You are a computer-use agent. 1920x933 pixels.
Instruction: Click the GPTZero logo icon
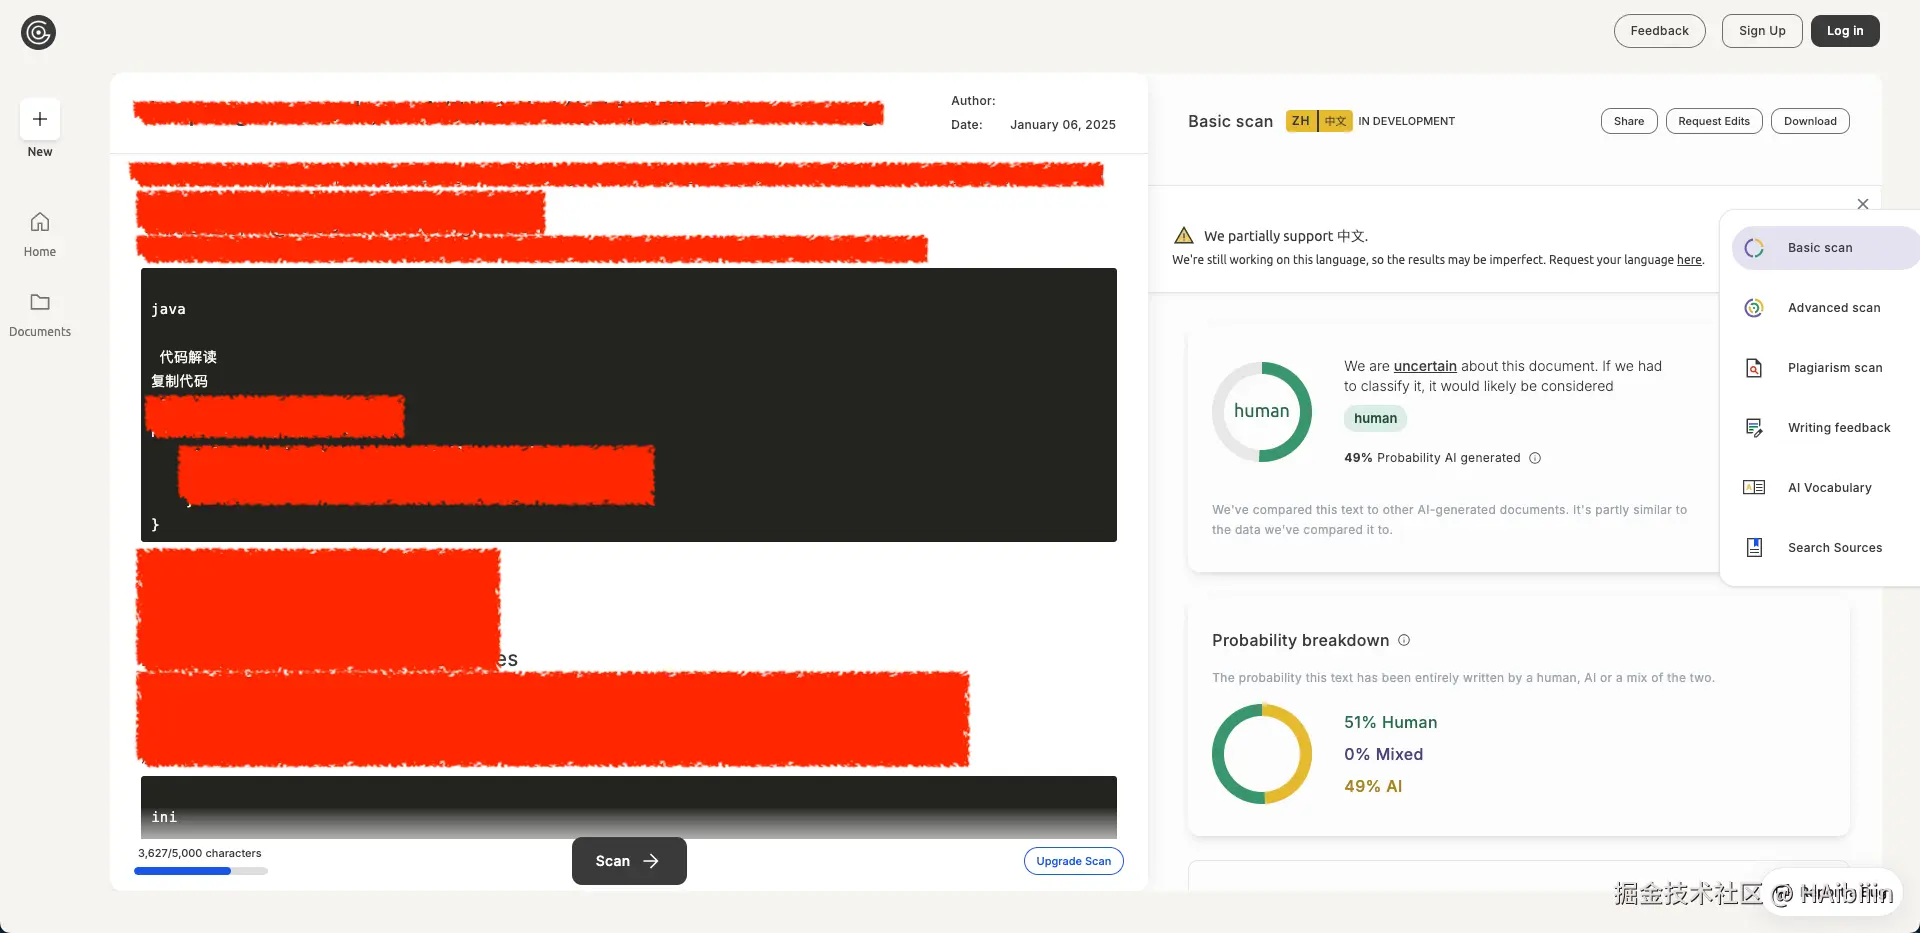[x=38, y=33]
